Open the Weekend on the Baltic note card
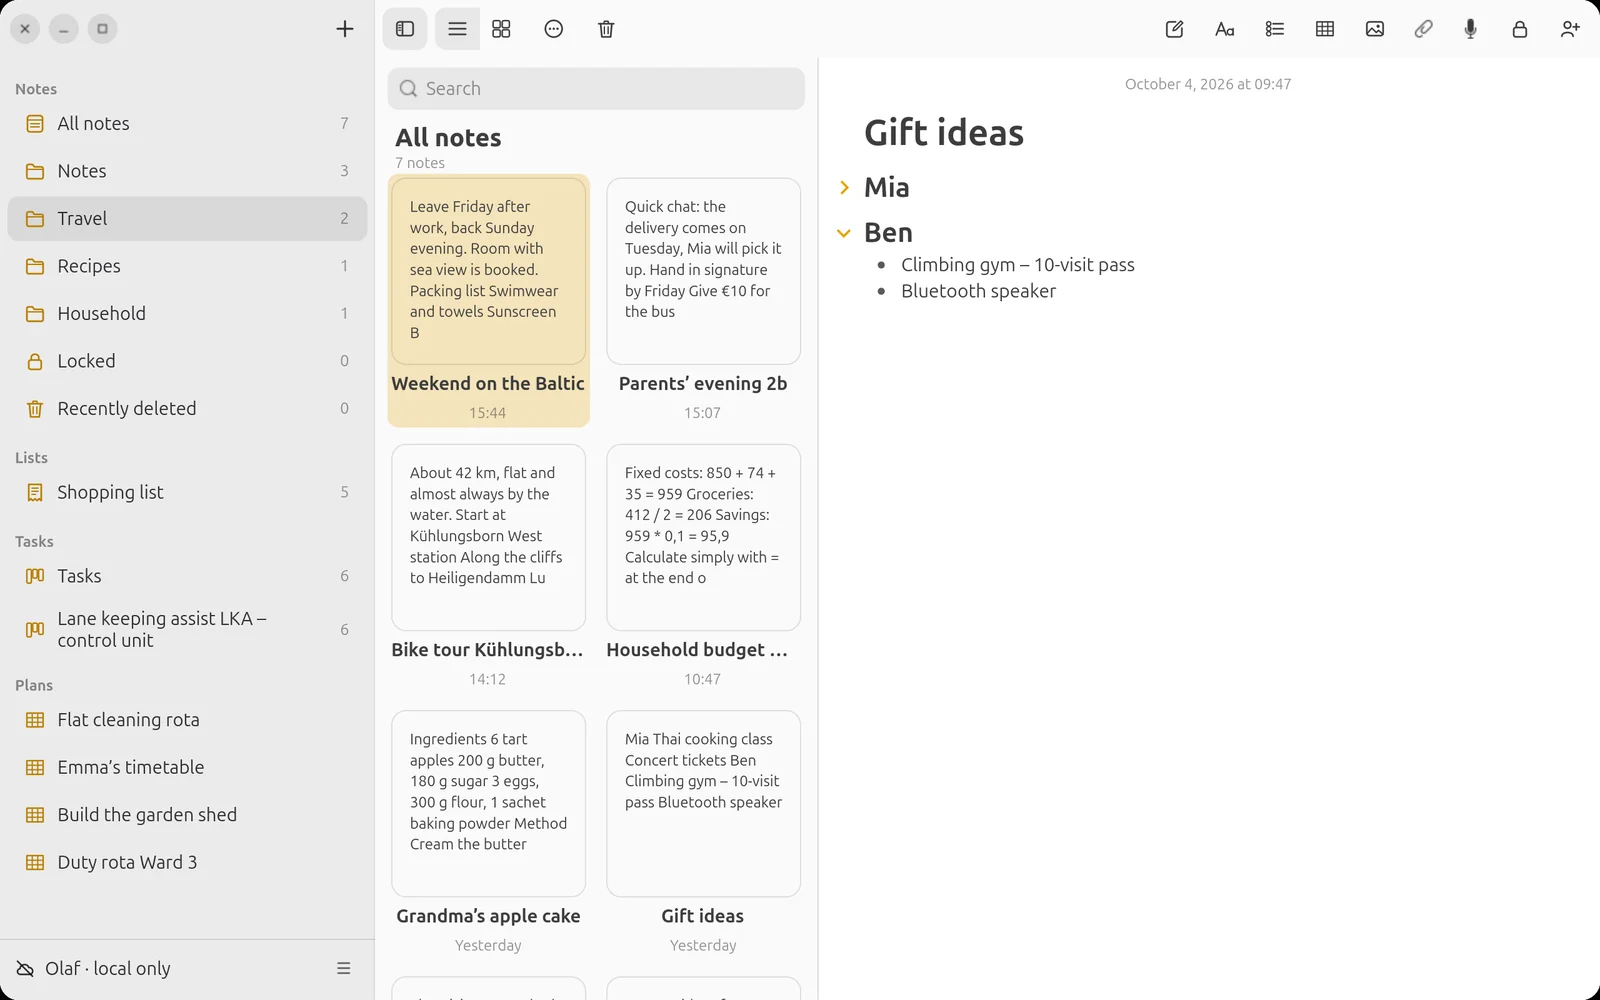Image resolution: width=1600 pixels, height=1000 pixels. (488, 300)
